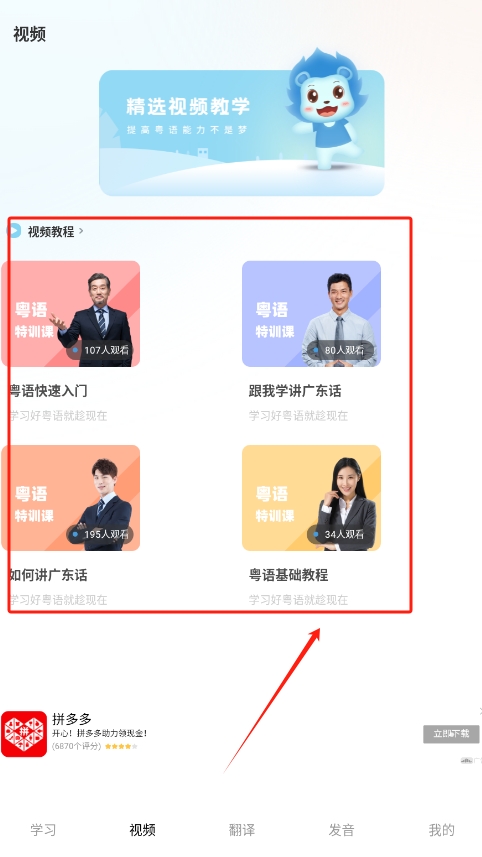Tap the blue lion mascot on banner

pyautogui.click(x=326, y=108)
